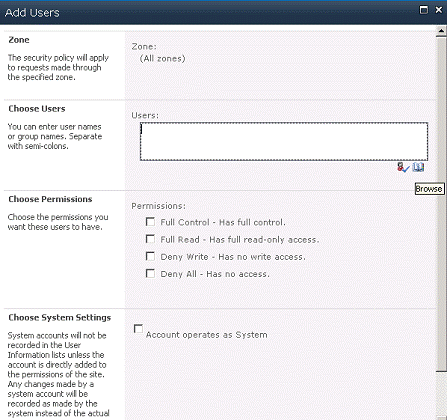Close the Add Users dialog
447x420 pixels.
[x=438, y=10]
